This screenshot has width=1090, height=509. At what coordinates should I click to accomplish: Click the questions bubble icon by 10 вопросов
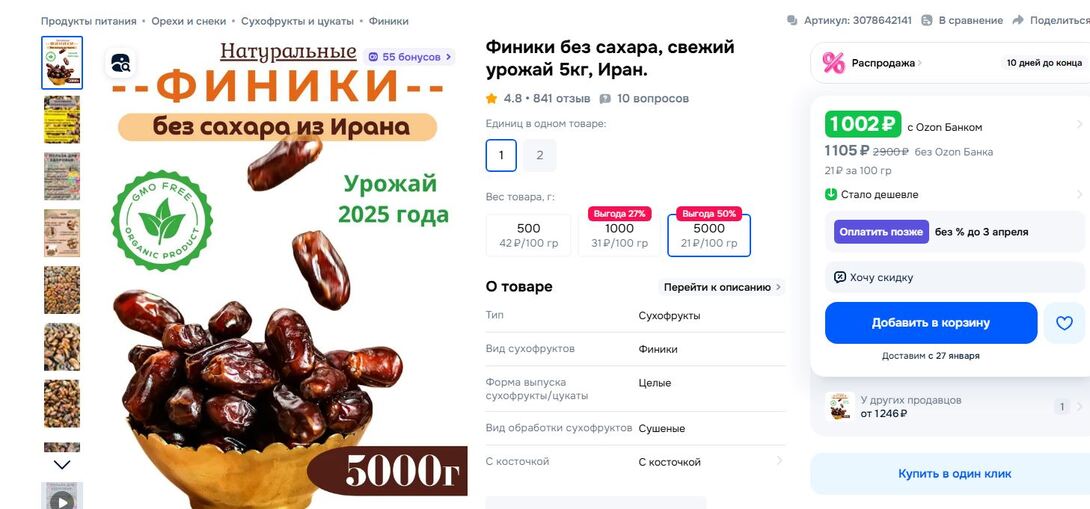[605, 99]
